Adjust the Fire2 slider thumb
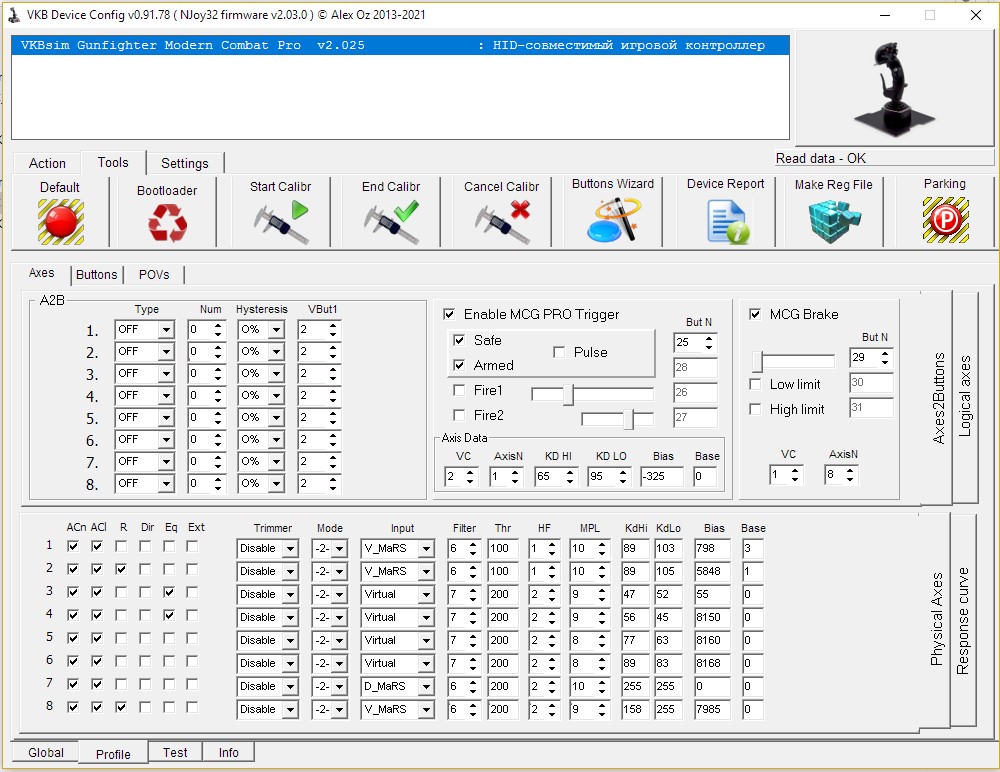 (x=629, y=419)
